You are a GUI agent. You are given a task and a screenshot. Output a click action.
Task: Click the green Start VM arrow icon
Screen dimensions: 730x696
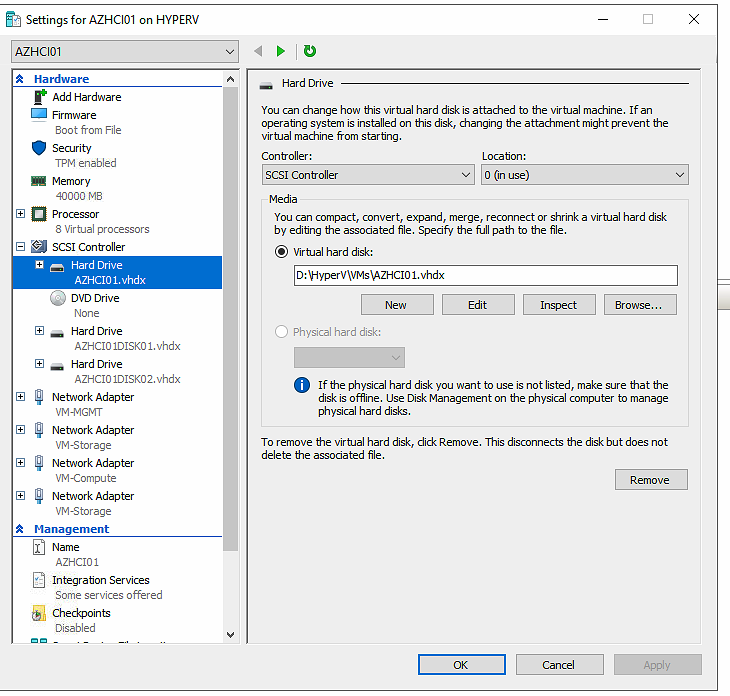point(281,51)
